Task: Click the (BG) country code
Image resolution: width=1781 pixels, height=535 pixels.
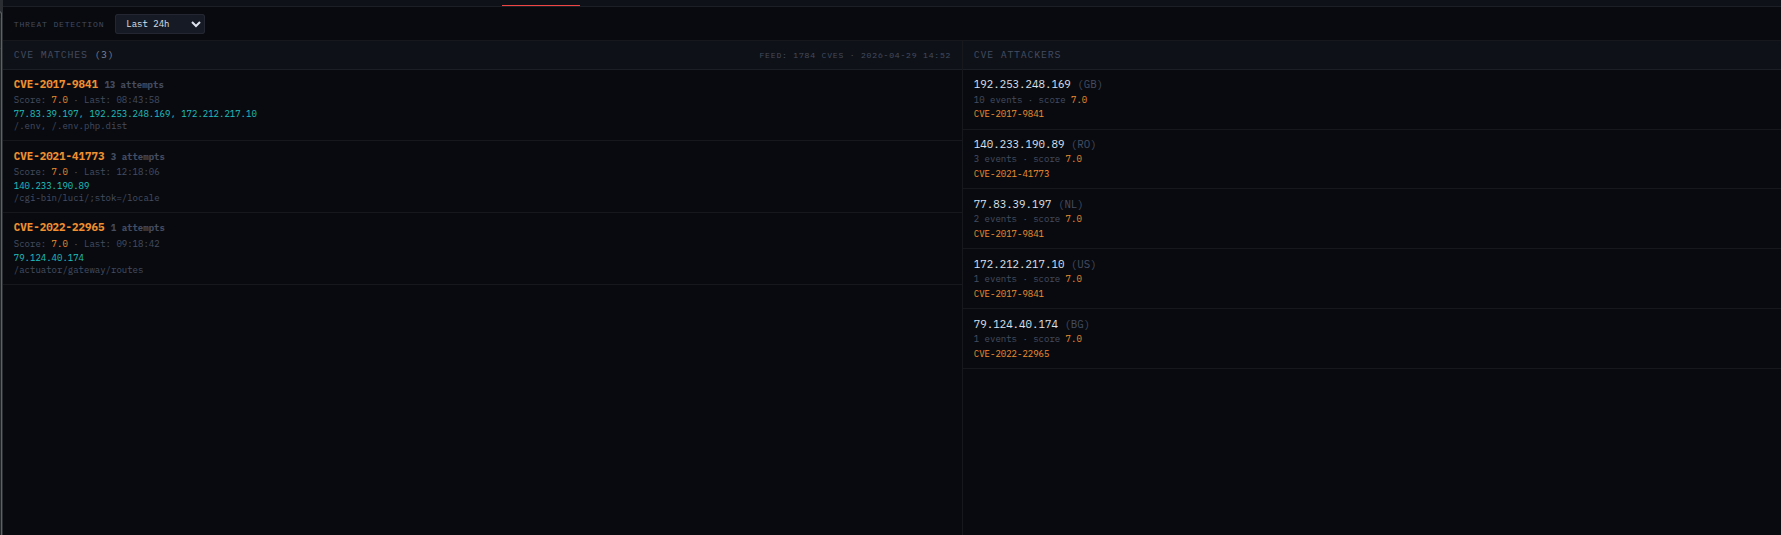Action: pos(1077,325)
